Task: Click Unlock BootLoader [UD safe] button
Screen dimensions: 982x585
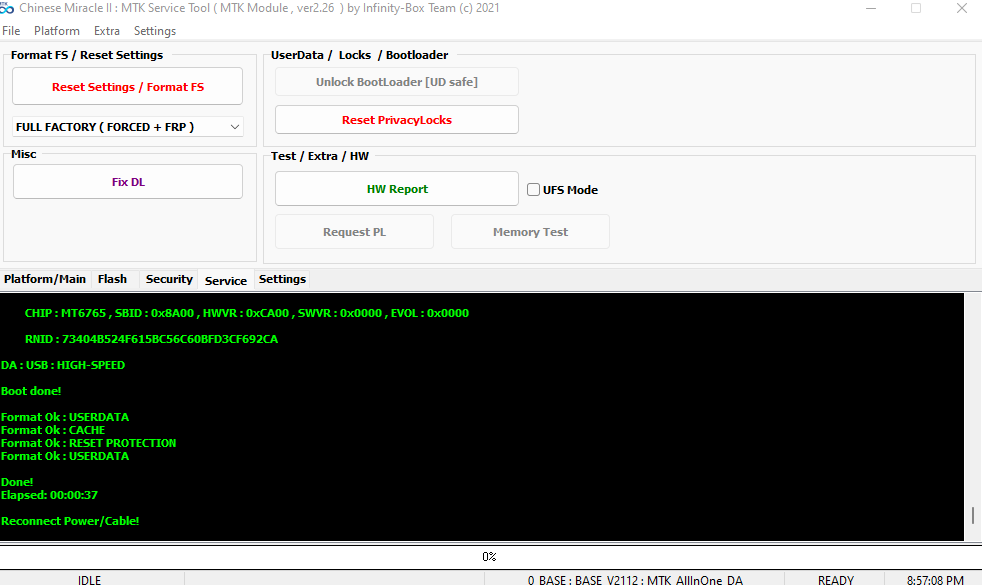Action: tap(396, 82)
